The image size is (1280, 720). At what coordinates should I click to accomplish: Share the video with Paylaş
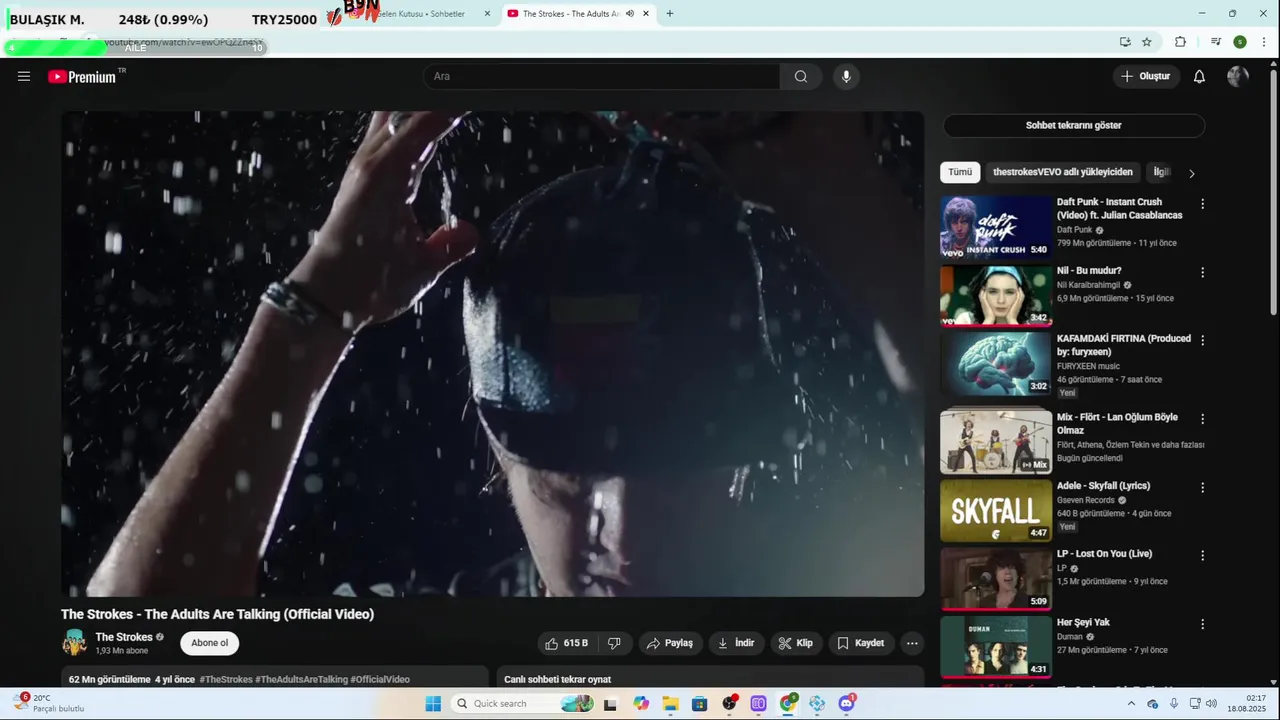[x=670, y=643]
